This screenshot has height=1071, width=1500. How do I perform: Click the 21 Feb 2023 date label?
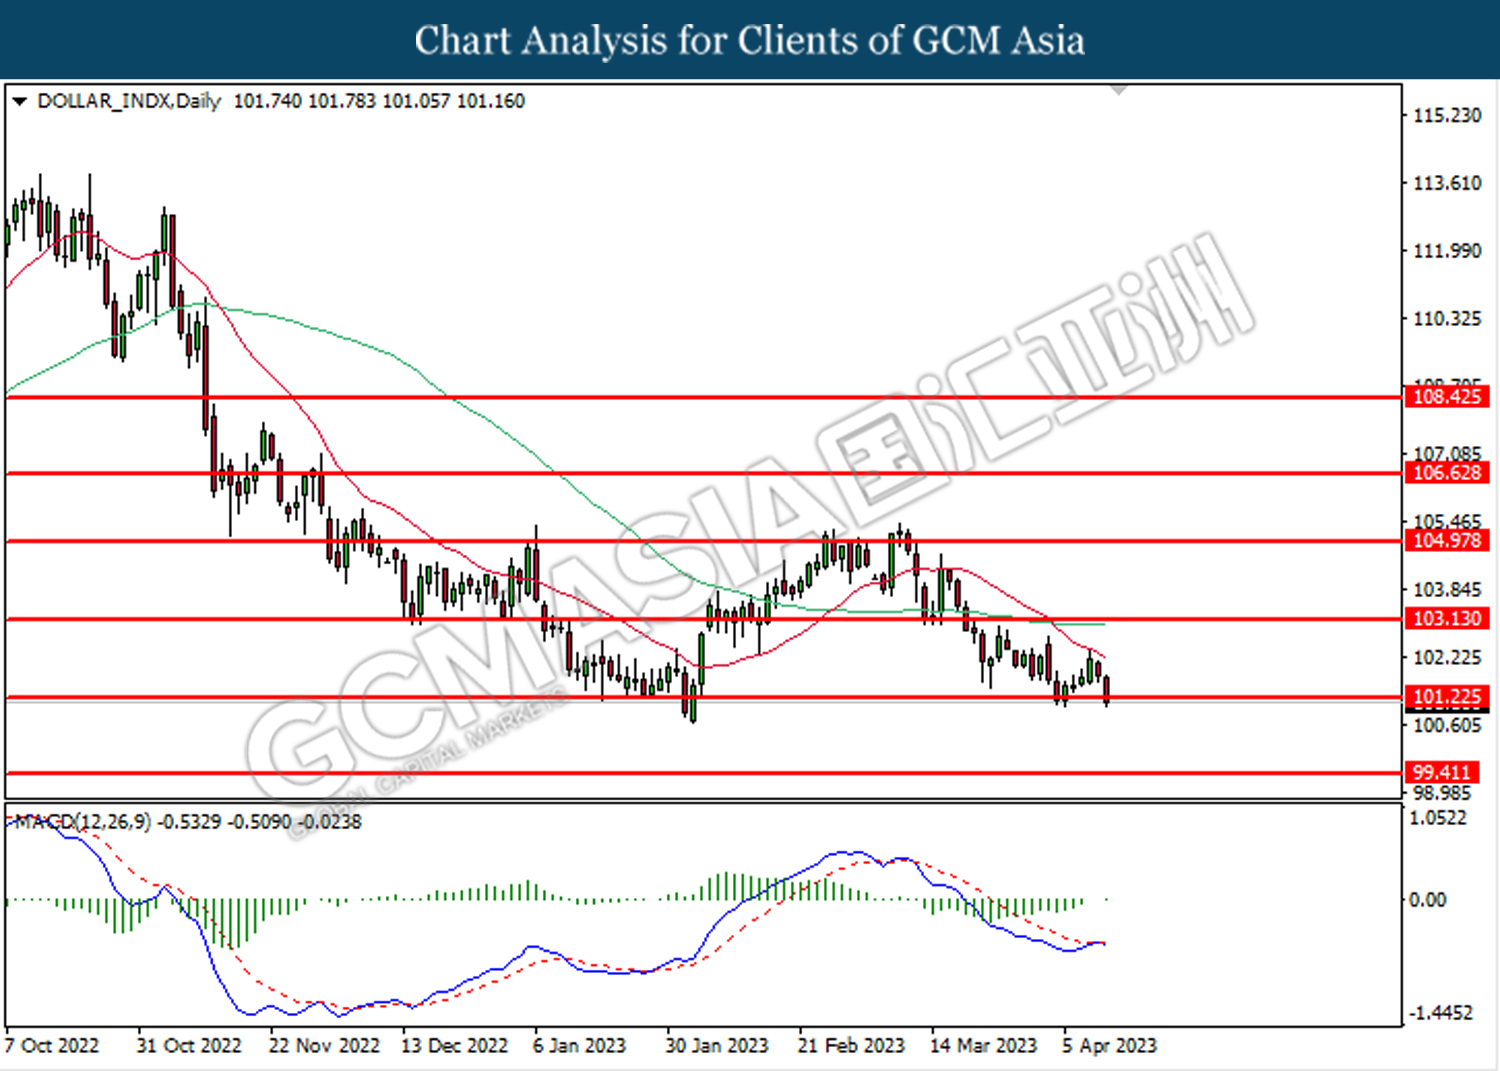point(851,1046)
